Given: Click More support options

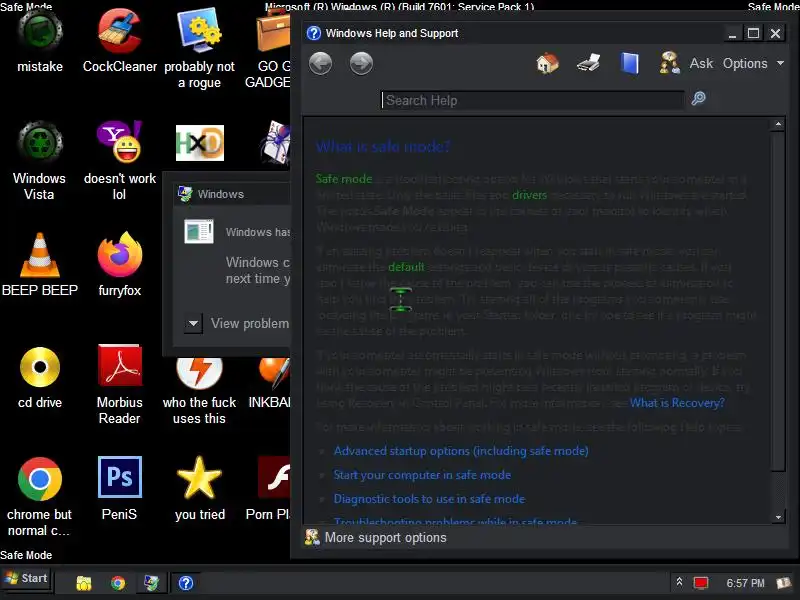Looking at the screenshot, I should [x=376, y=537].
